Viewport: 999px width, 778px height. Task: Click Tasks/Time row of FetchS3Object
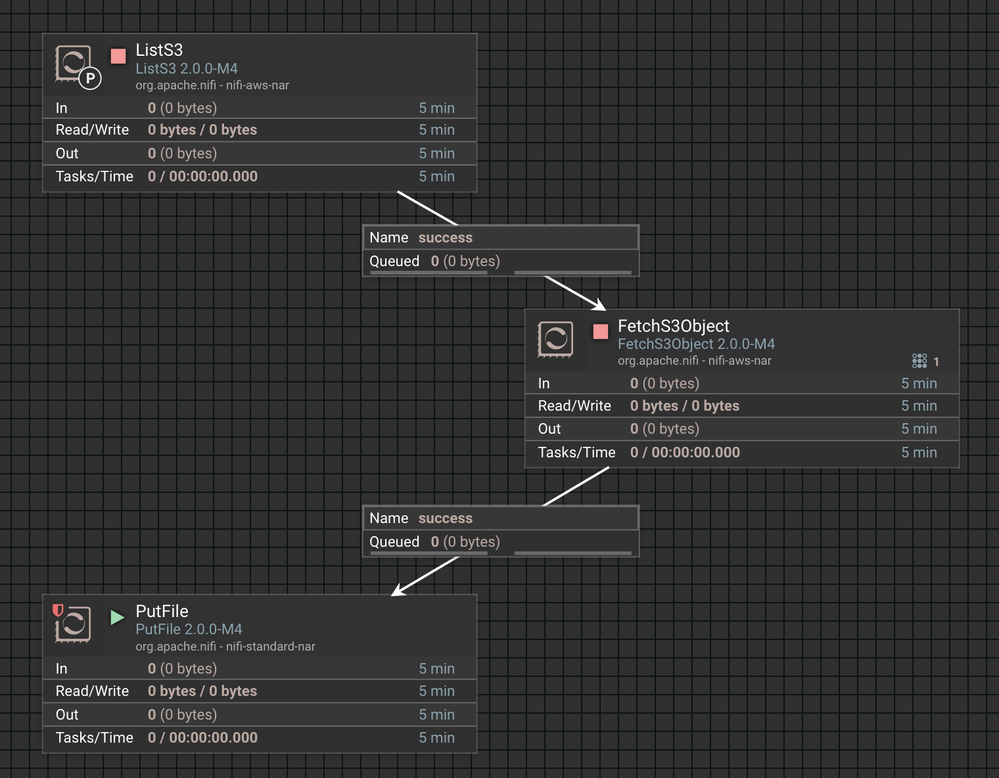click(742, 452)
